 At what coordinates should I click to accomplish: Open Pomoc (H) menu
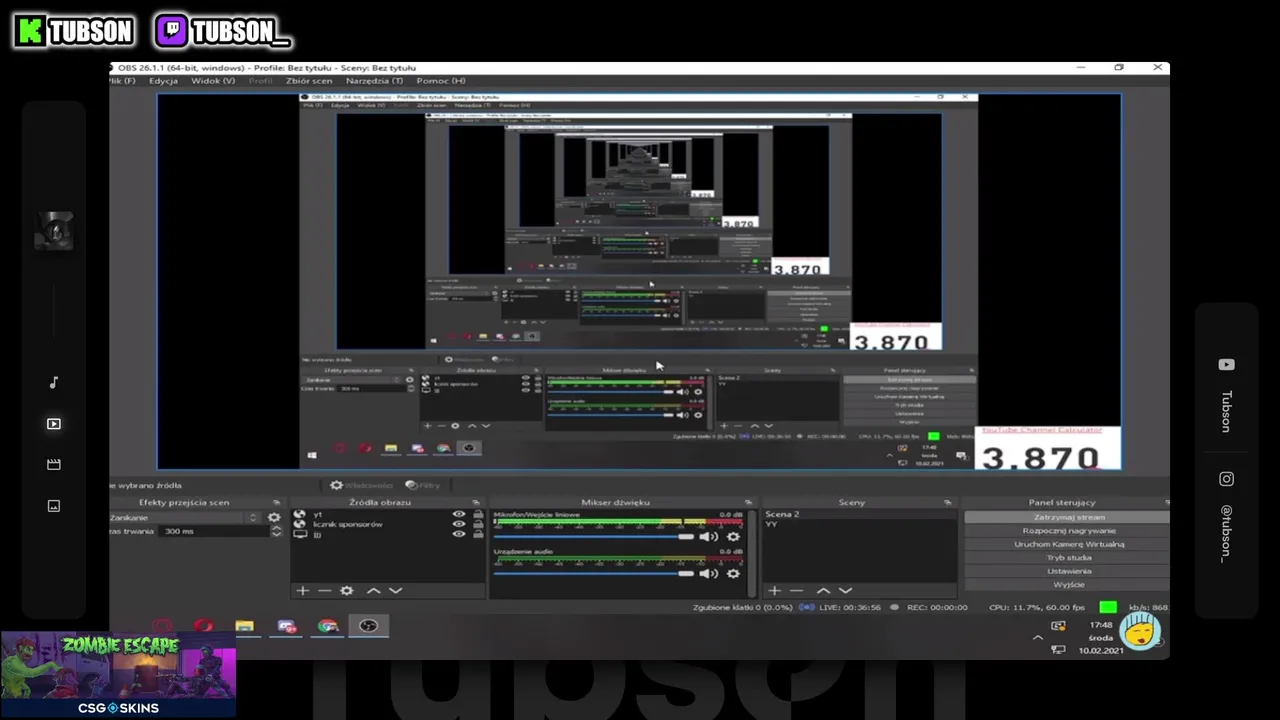441,81
